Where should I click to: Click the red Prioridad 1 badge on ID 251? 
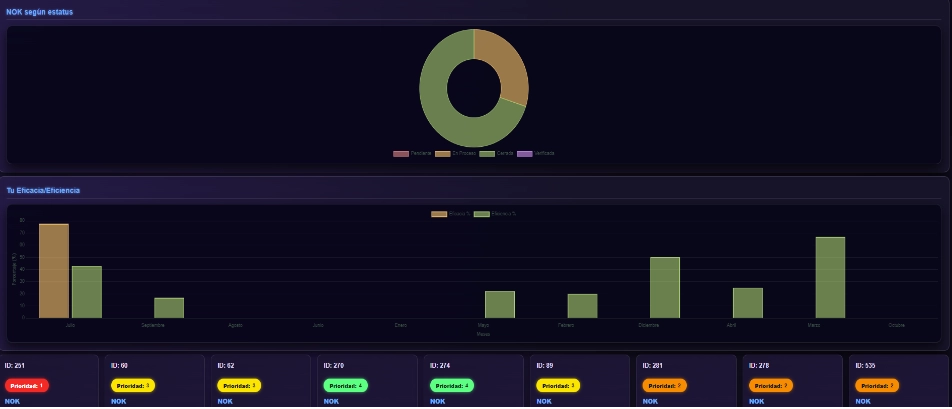(x=27, y=385)
